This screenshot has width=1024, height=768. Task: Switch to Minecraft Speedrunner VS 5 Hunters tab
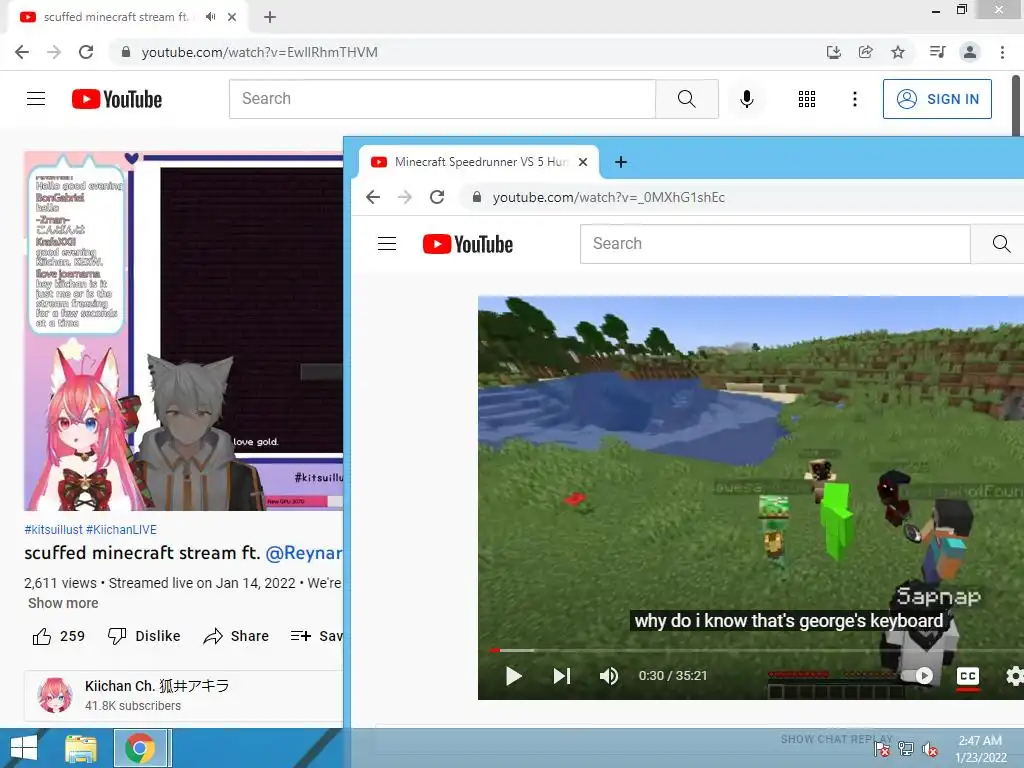click(x=479, y=162)
